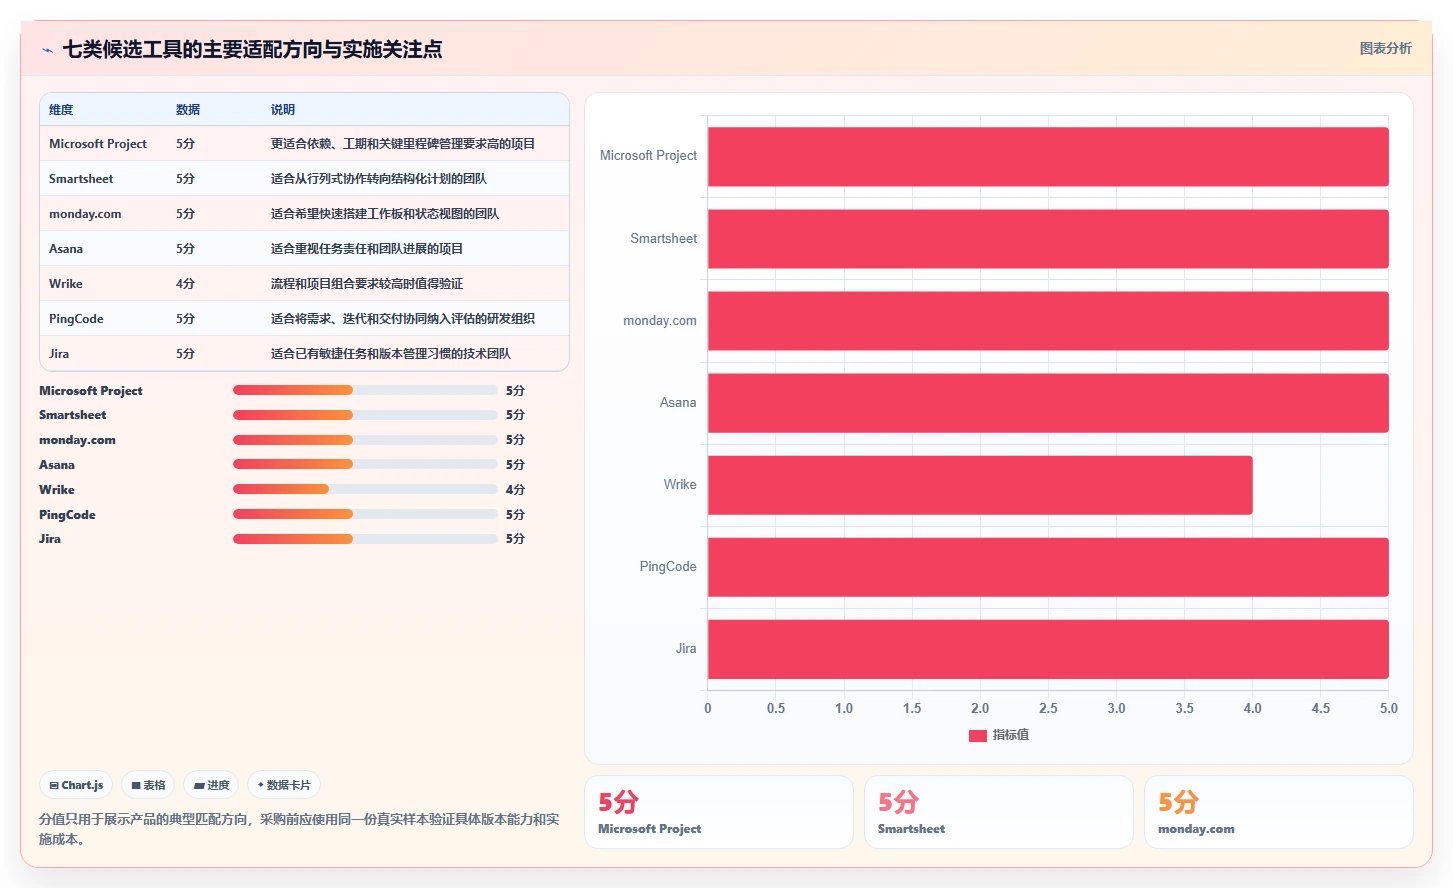The height and width of the screenshot is (888, 1453).
Task: Click the Wrike progress bar
Action: (x=365, y=489)
